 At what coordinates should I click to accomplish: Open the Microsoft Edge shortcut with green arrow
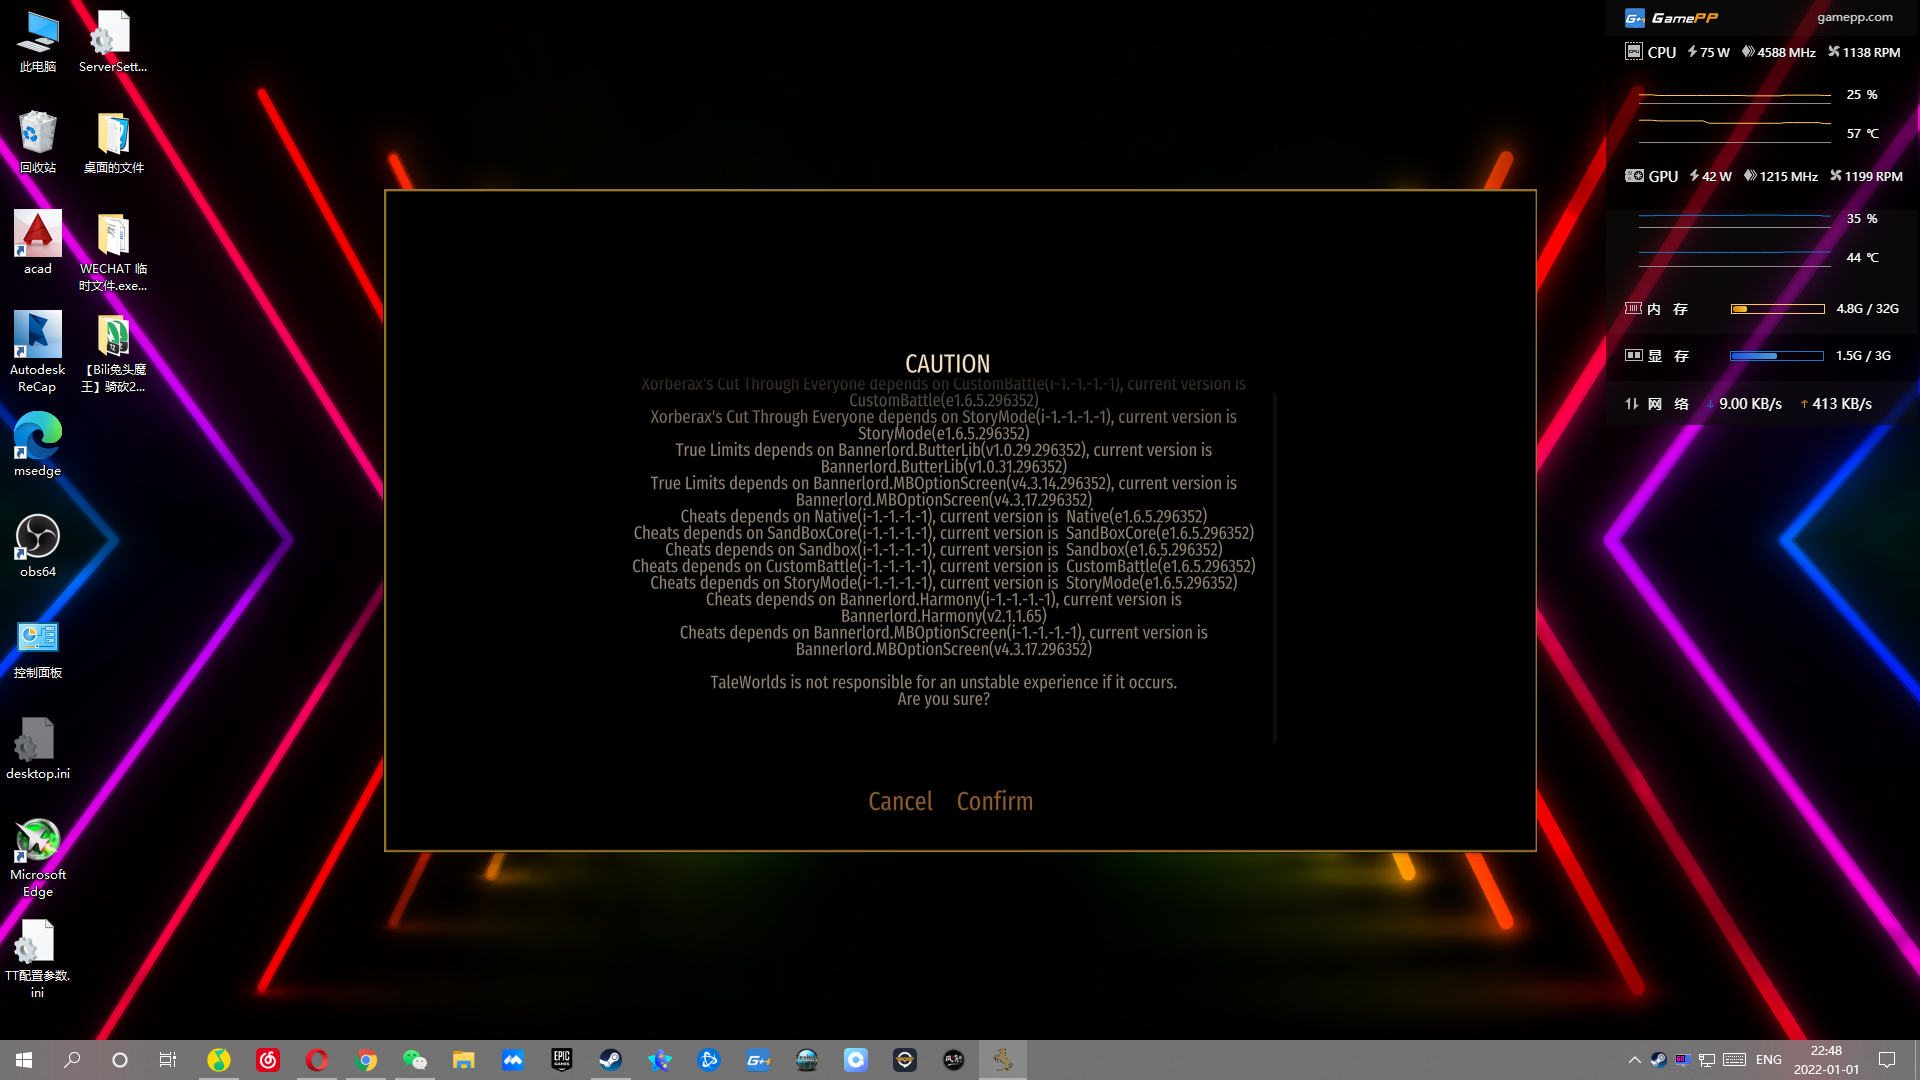pyautogui.click(x=38, y=858)
